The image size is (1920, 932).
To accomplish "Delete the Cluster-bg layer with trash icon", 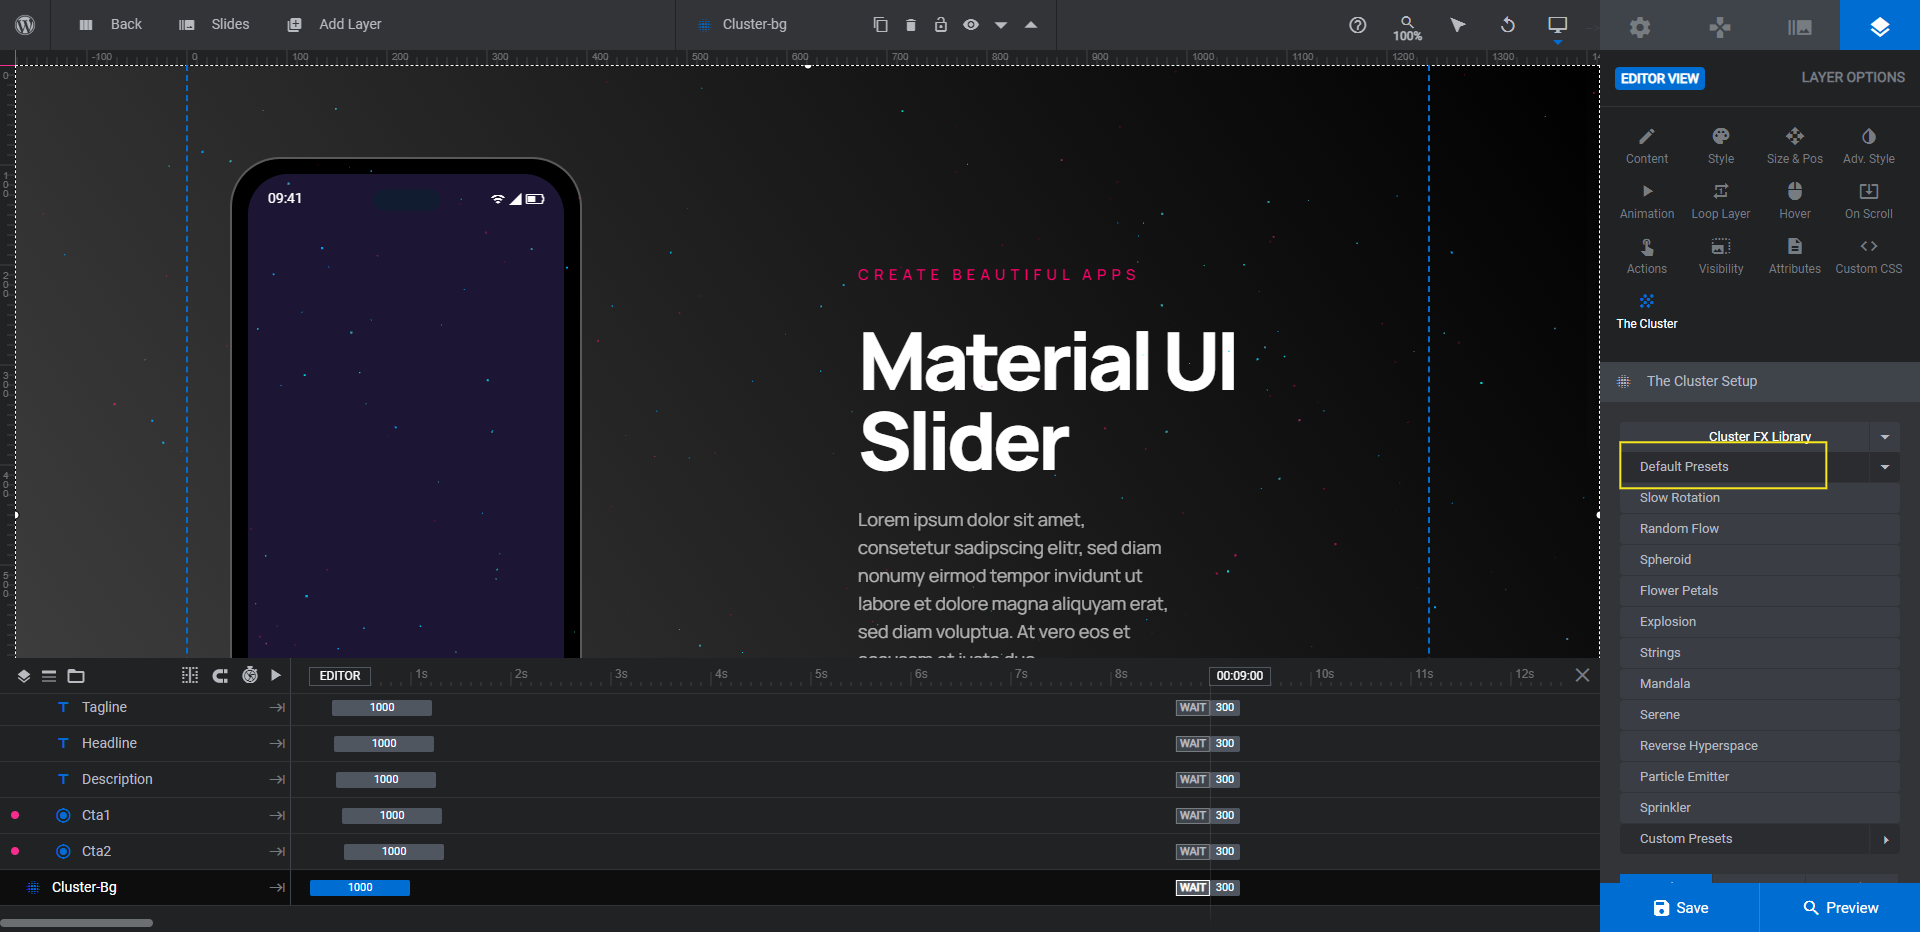I will click(x=911, y=24).
